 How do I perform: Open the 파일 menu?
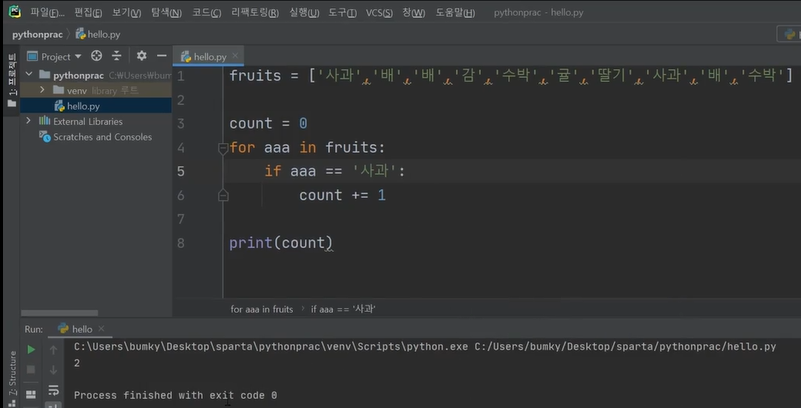point(47,13)
